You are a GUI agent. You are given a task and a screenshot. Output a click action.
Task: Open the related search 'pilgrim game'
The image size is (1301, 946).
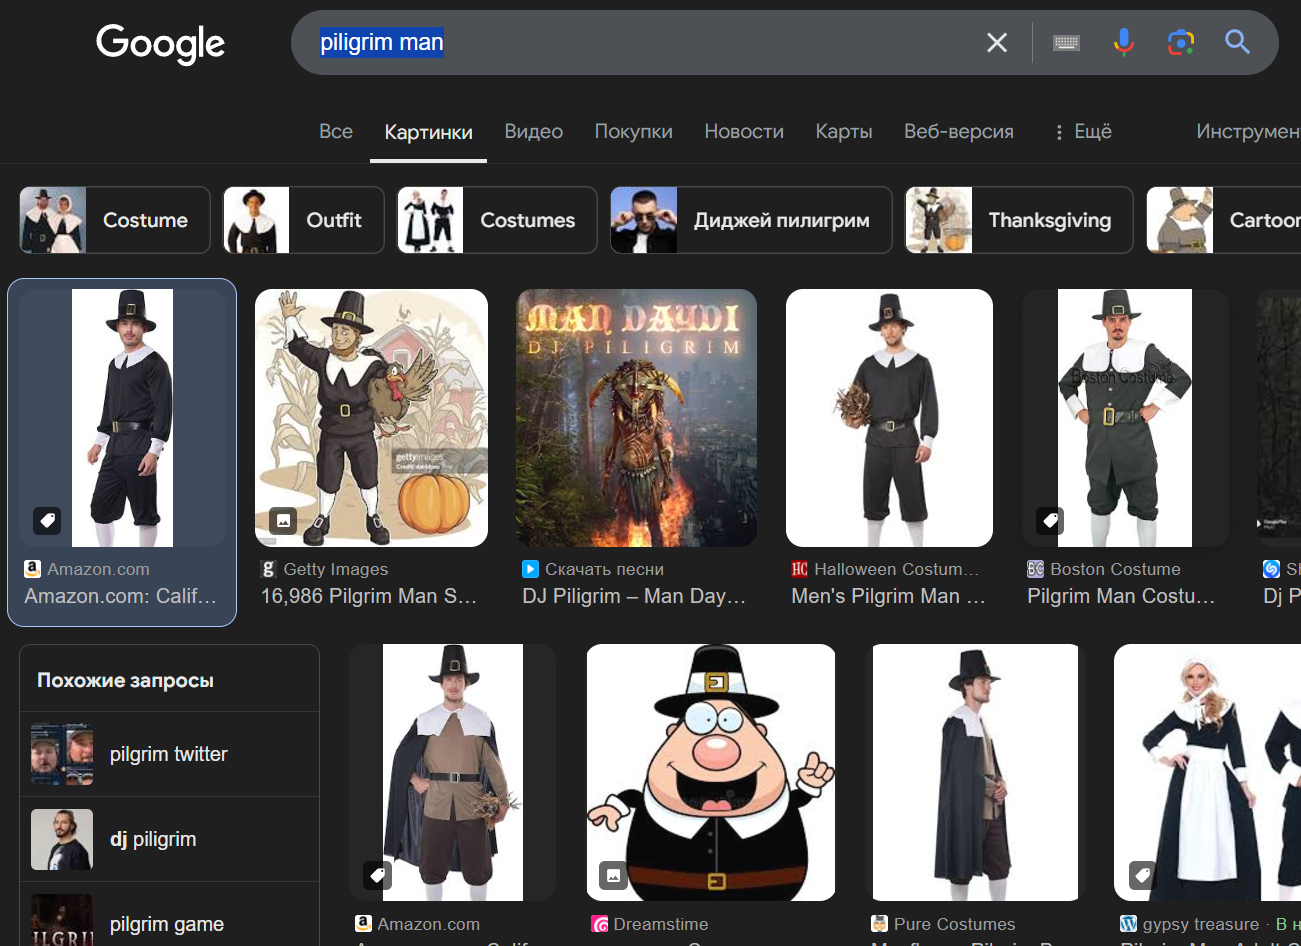(169, 924)
